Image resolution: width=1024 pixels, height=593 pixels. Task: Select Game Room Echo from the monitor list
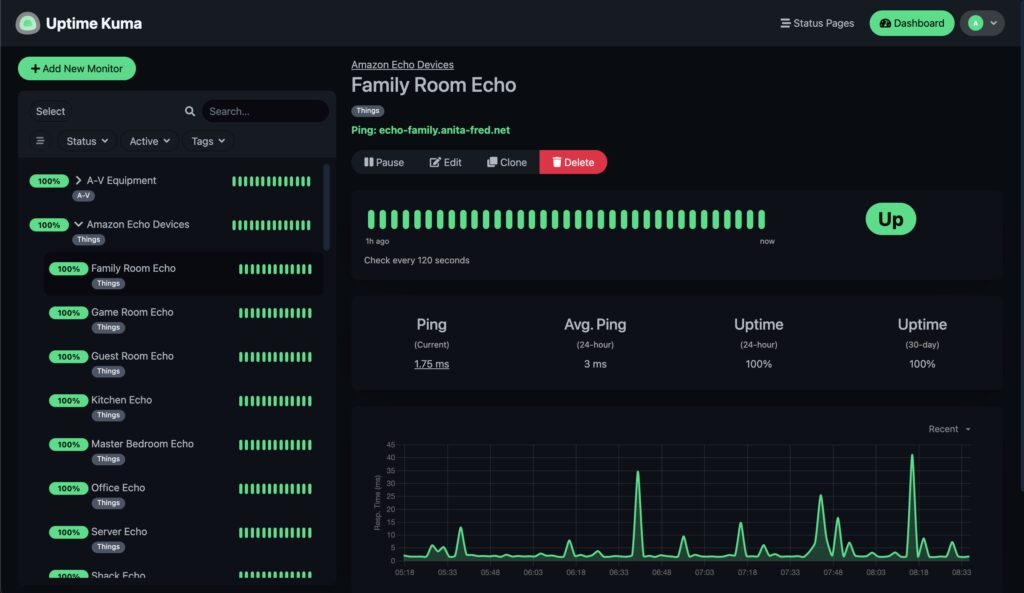pos(131,312)
